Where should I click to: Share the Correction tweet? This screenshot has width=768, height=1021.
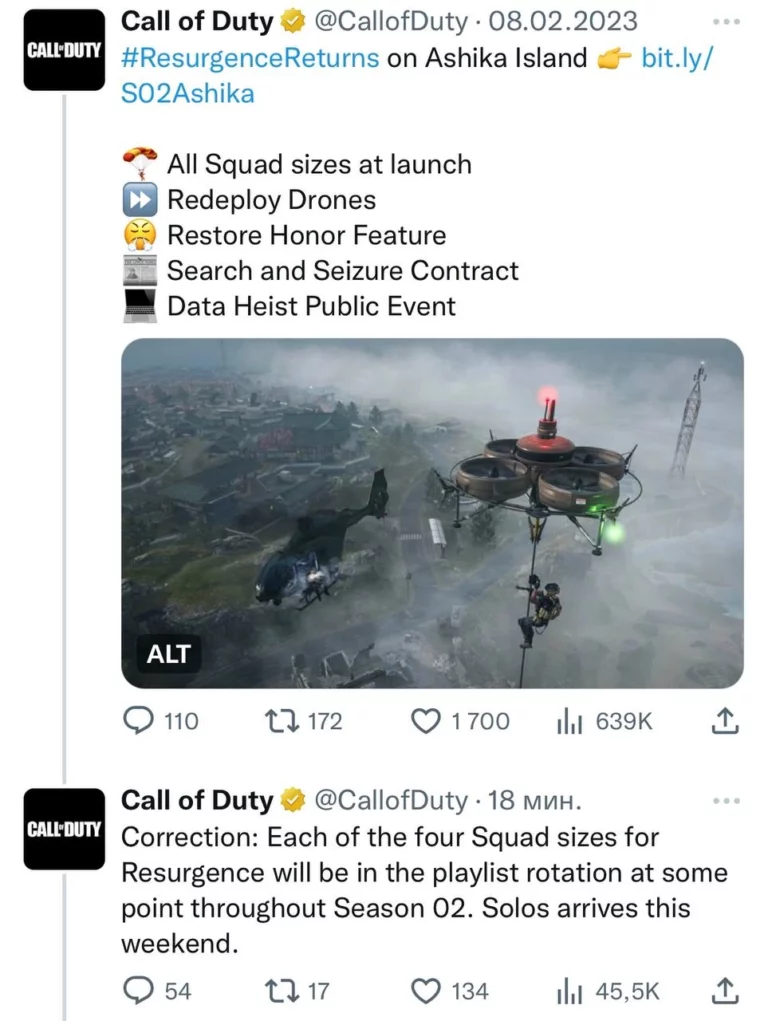pyautogui.click(x=727, y=991)
